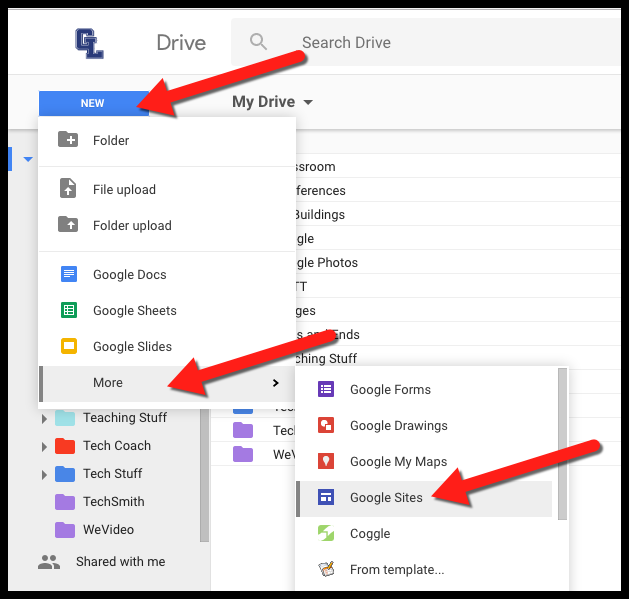This screenshot has width=629, height=599.
Task: Expand the Tech Stuff tree folder
Action: coord(44,475)
